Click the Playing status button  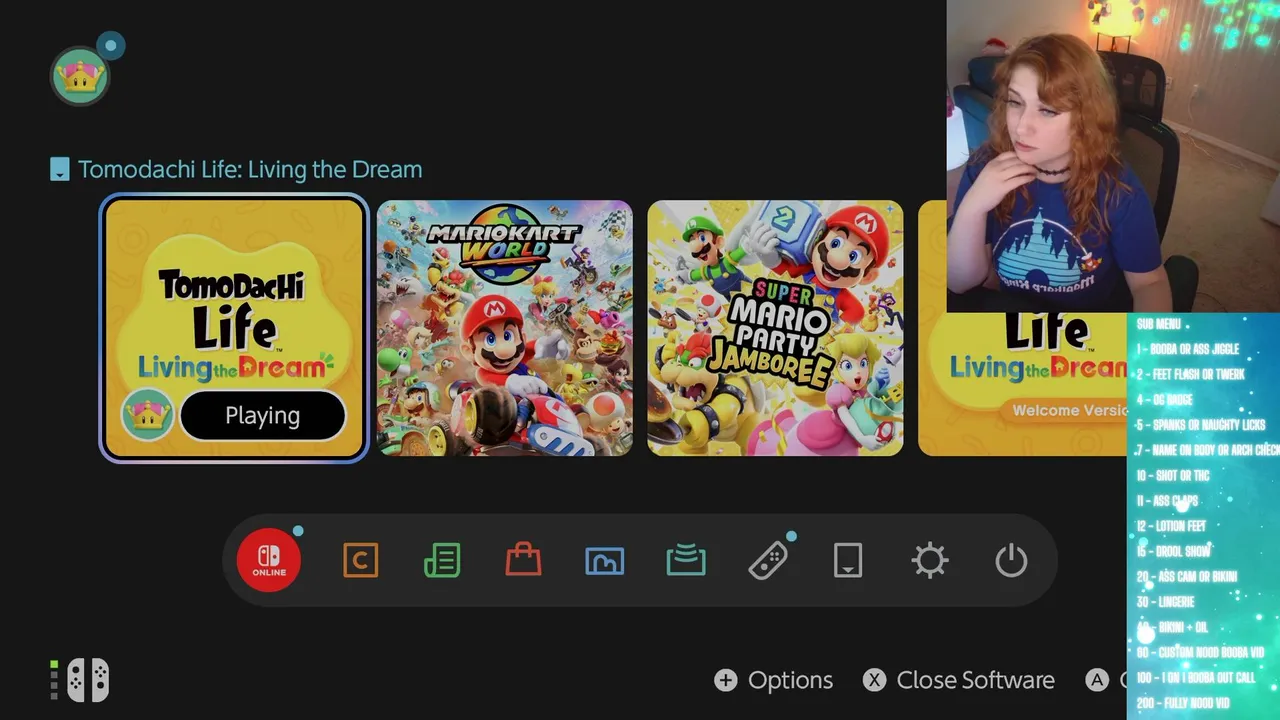pyautogui.click(x=263, y=416)
